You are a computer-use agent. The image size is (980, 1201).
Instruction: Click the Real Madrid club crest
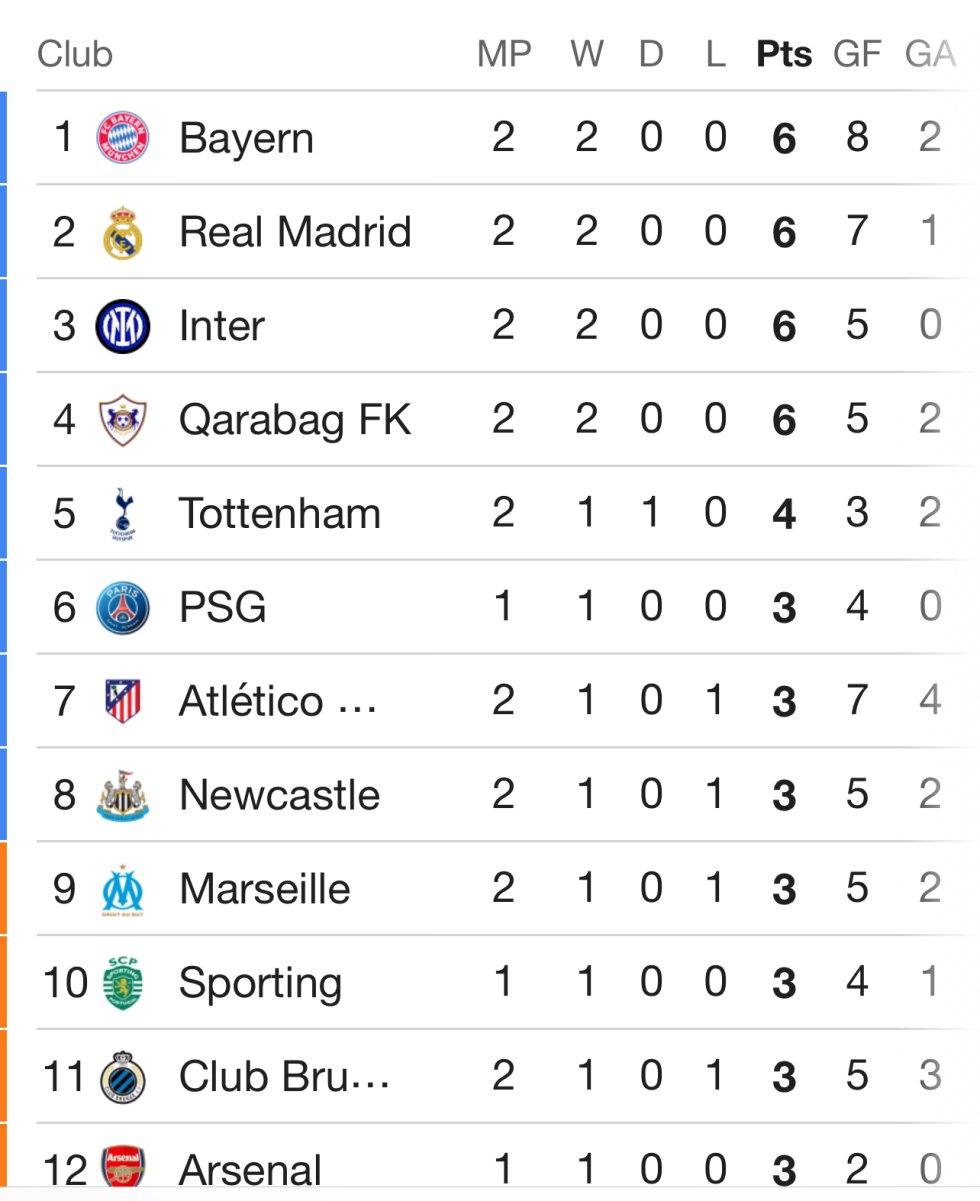(x=123, y=232)
